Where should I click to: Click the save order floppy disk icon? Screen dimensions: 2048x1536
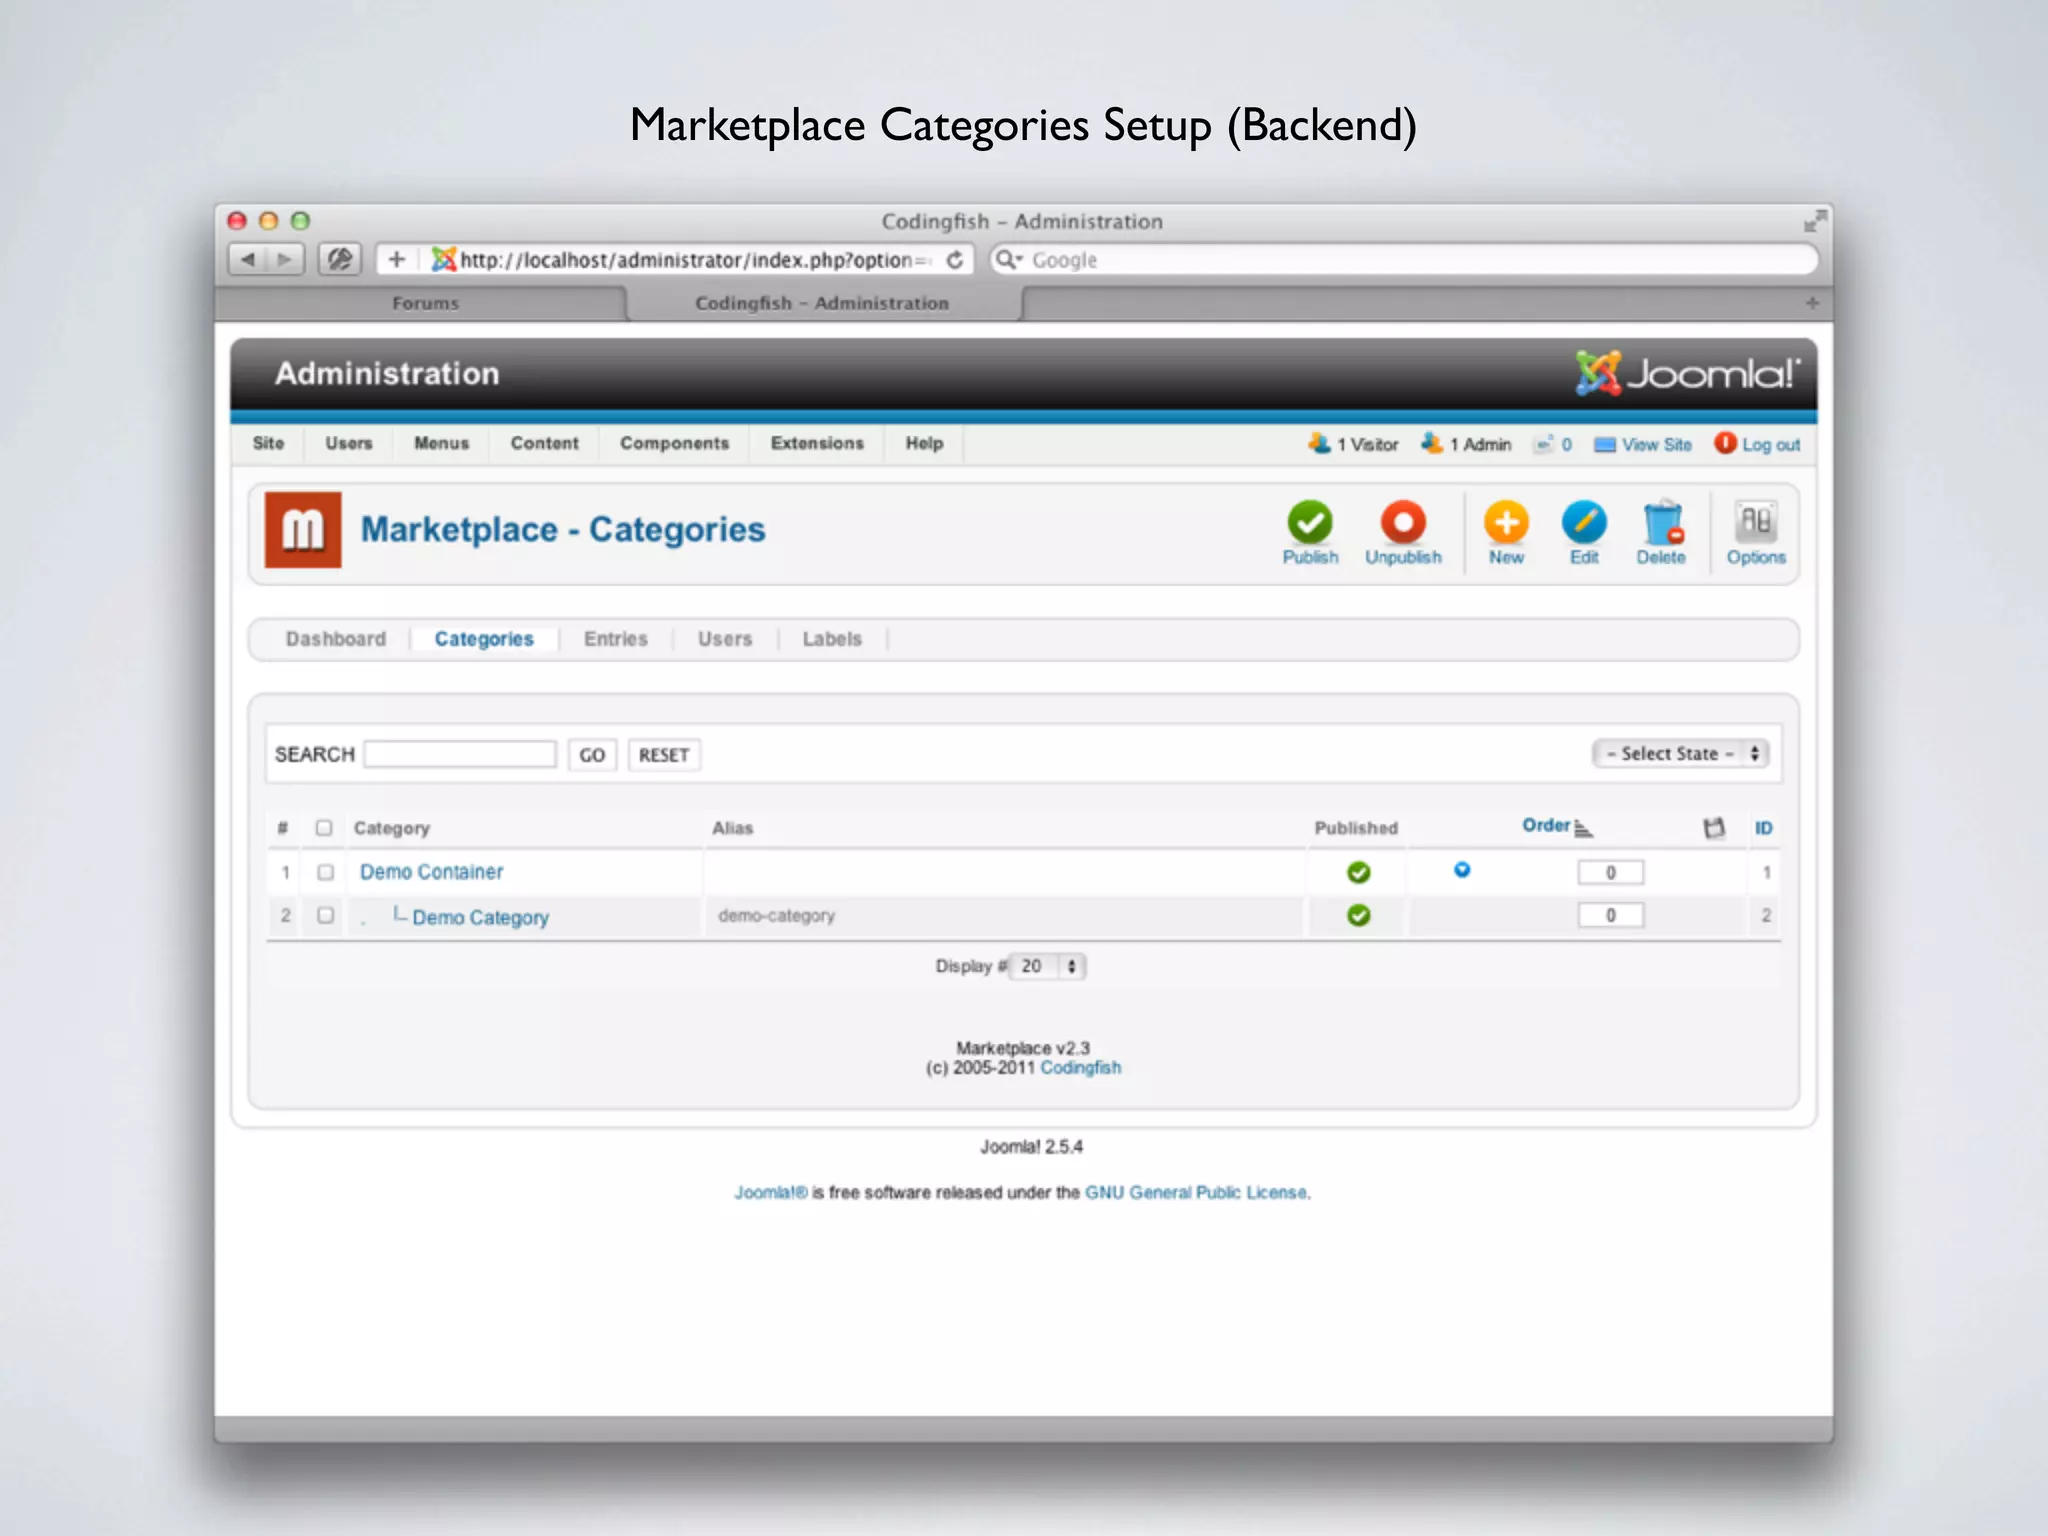1714,827
